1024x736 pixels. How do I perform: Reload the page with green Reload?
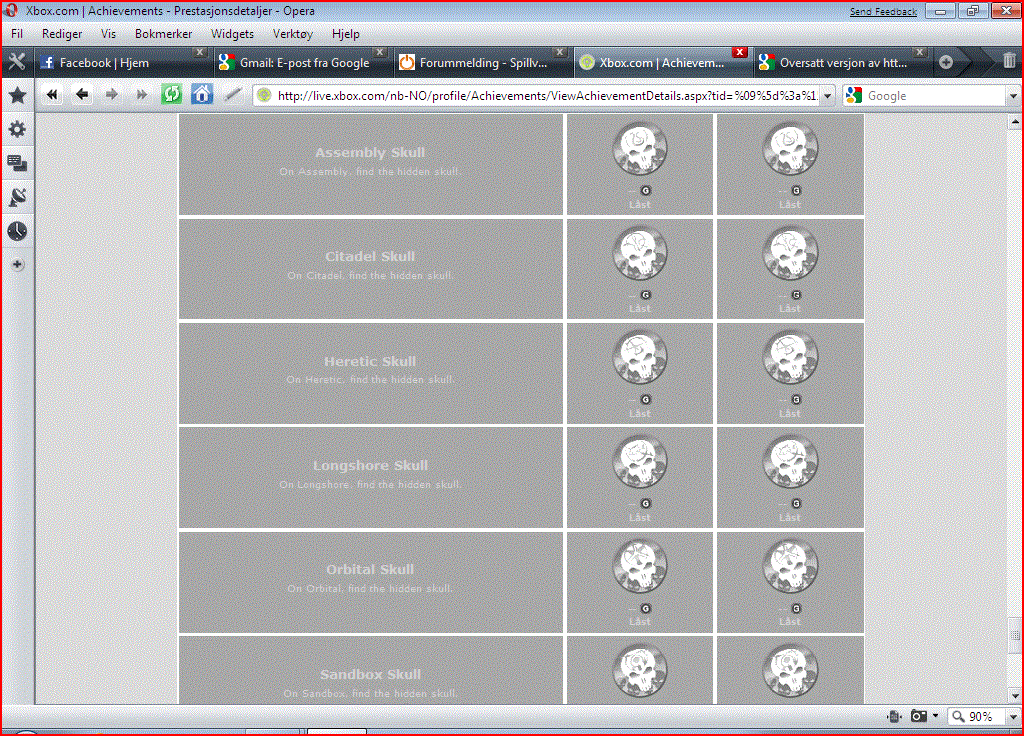pyautogui.click(x=172, y=95)
